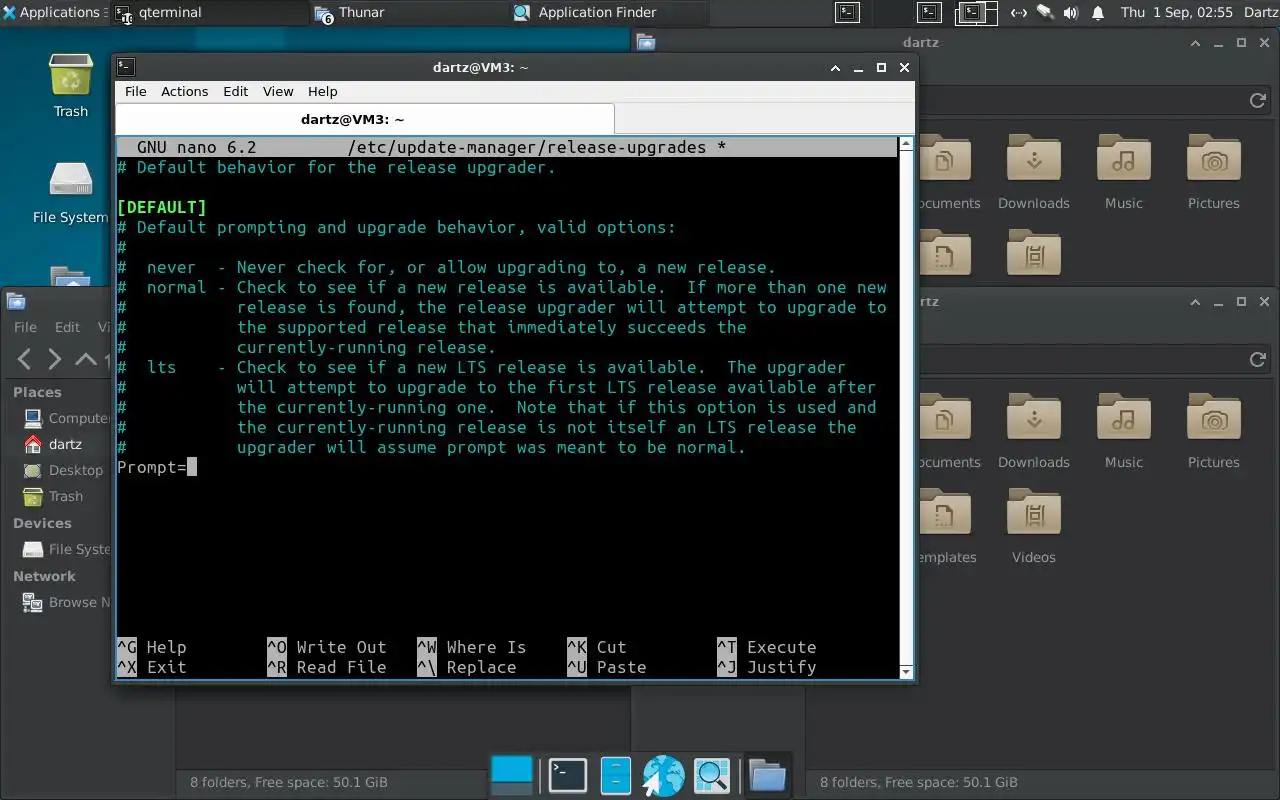Launch web browser globe icon in dock
Screen dimensions: 1280x800
click(663, 775)
